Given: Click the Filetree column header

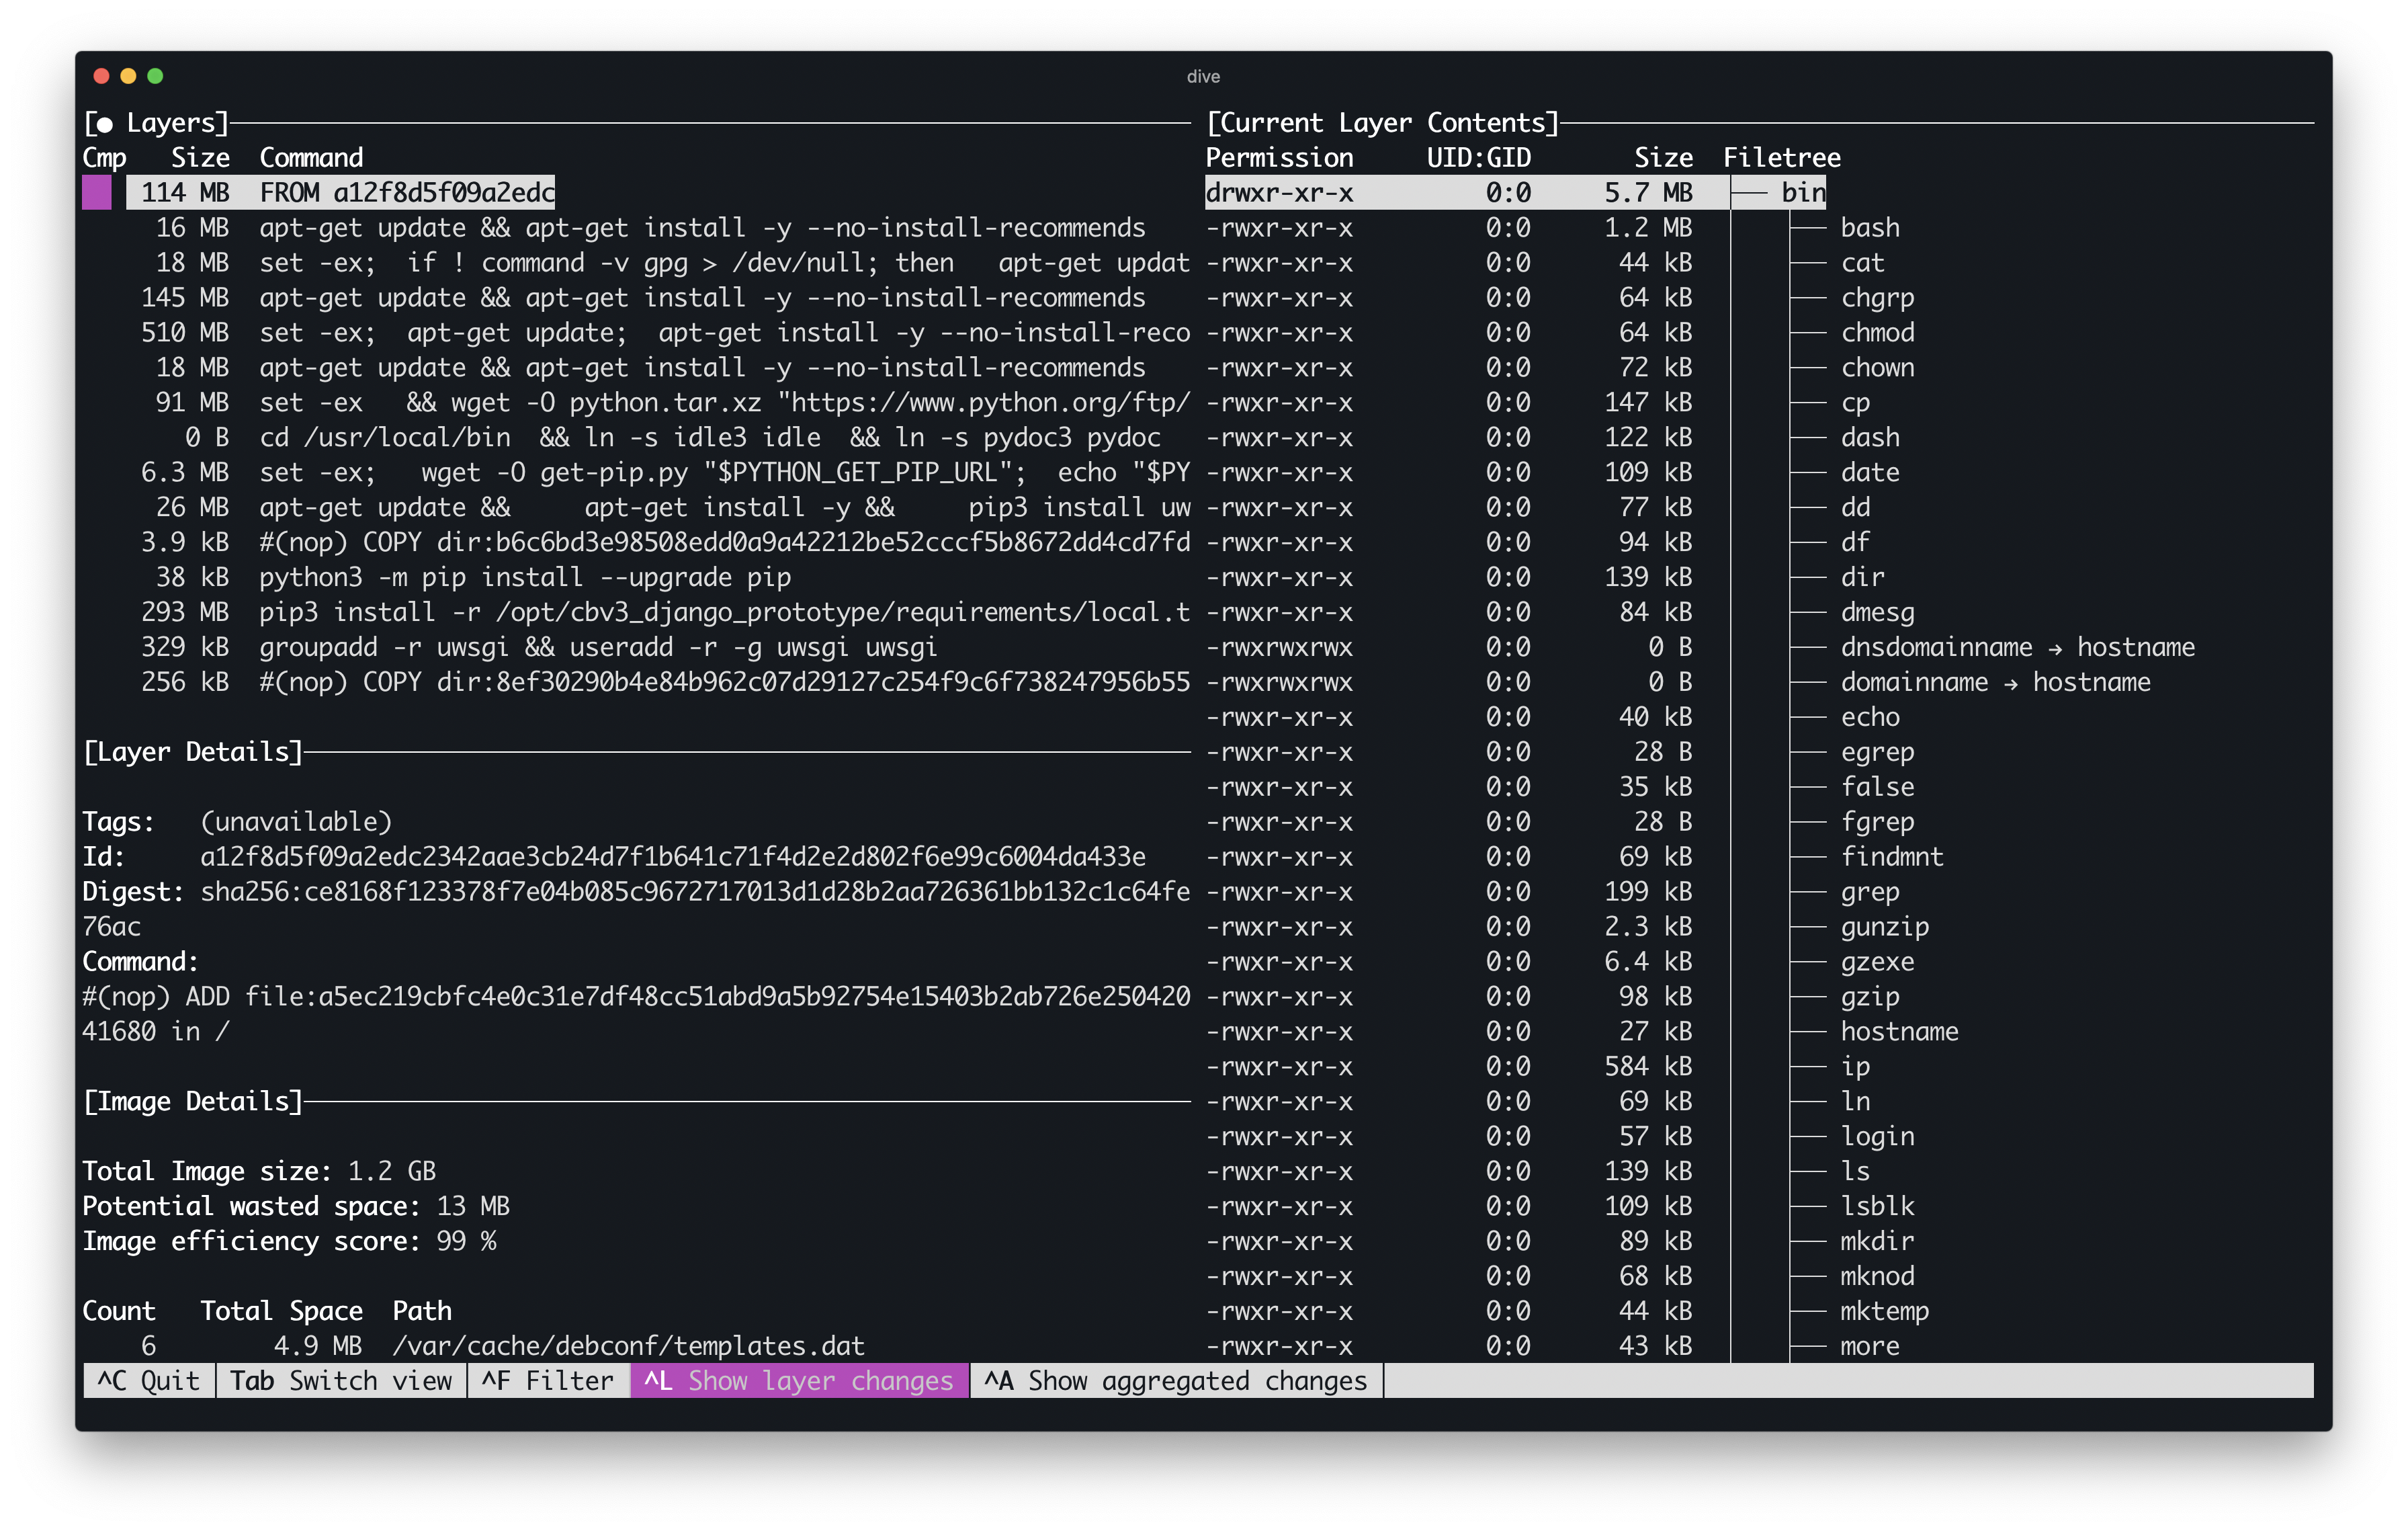Looking at the screenshot, I should click(x=1781, y=157).
